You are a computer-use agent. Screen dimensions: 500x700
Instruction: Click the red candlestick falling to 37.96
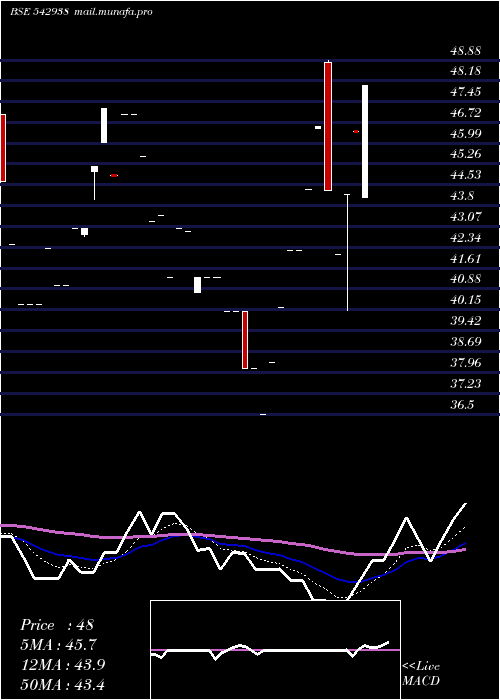pyautogui.click(x=245, y=340)
